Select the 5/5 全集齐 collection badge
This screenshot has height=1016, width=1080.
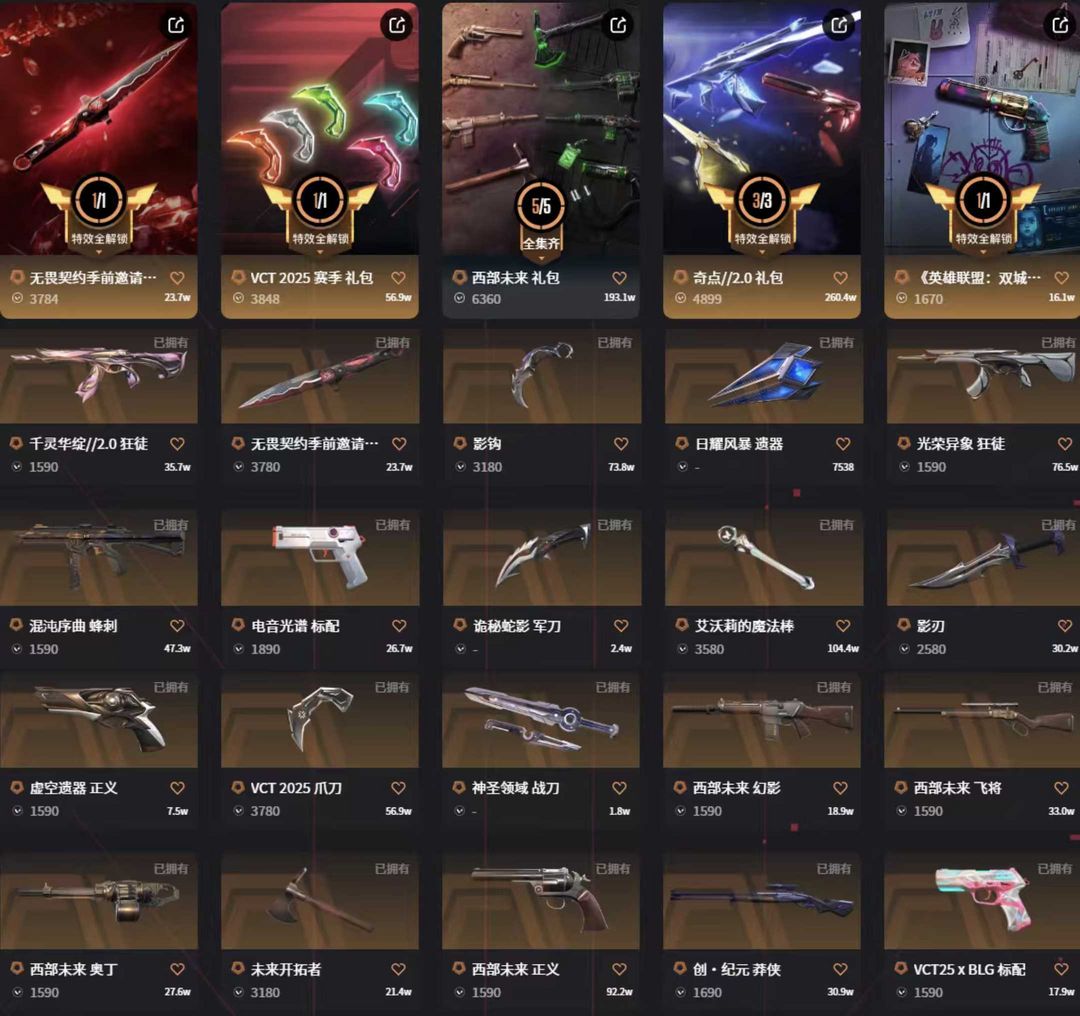click(x=541, y=216)
